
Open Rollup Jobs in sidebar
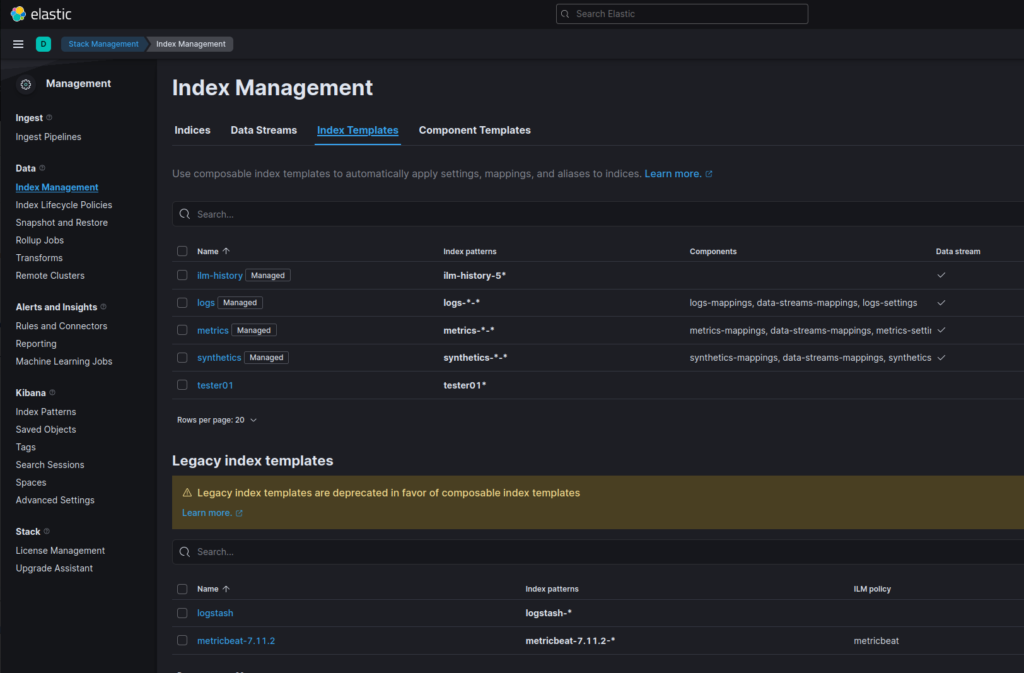pyautogui.click(x=40, y=240)
